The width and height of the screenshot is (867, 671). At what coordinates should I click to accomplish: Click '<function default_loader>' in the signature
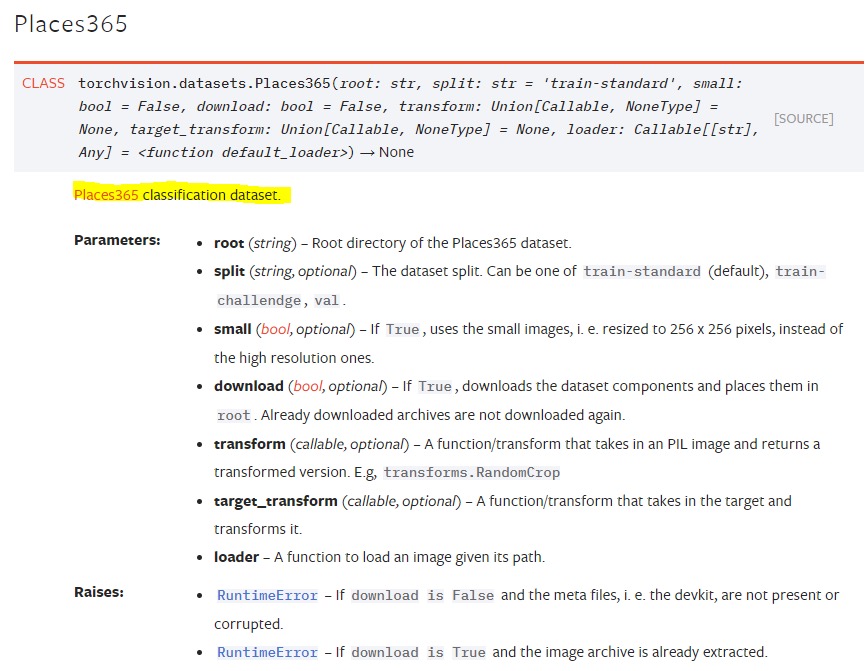click(245, 153)
